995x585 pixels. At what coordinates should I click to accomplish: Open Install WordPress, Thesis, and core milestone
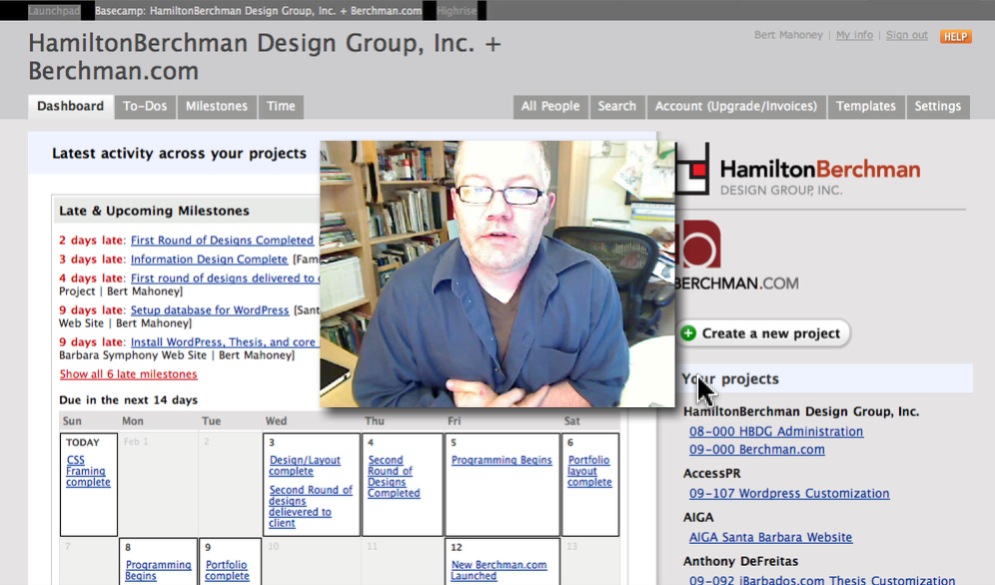tap(223, 342)
